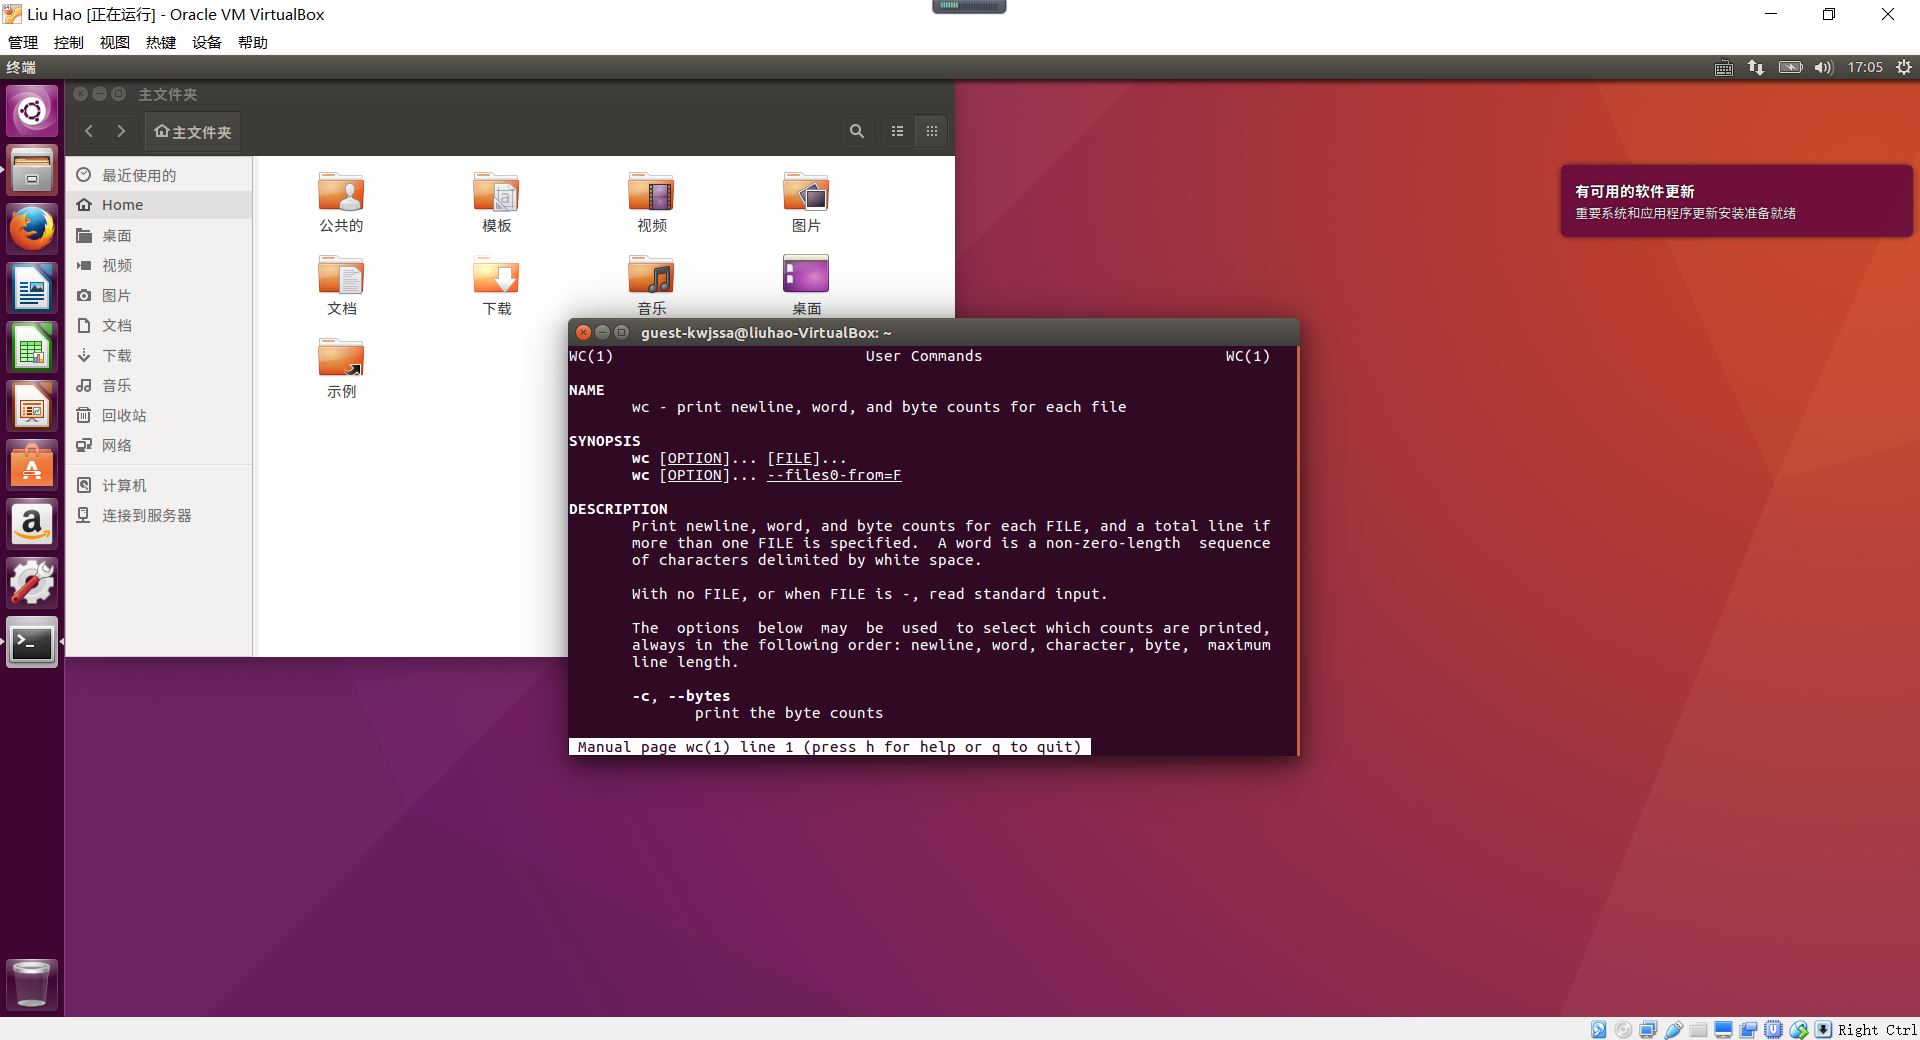Select 图片 in Files sidebar
This screenshot has height=1040, width=1920.
159,295
